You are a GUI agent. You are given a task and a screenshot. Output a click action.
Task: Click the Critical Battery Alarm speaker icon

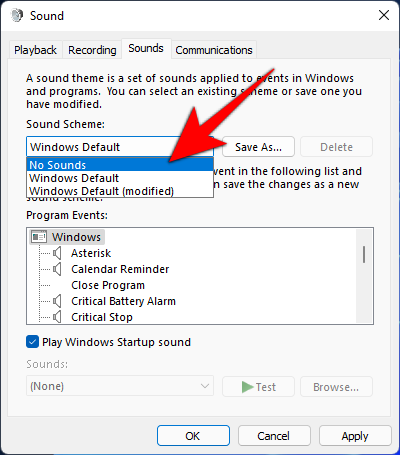click(57, 301)
